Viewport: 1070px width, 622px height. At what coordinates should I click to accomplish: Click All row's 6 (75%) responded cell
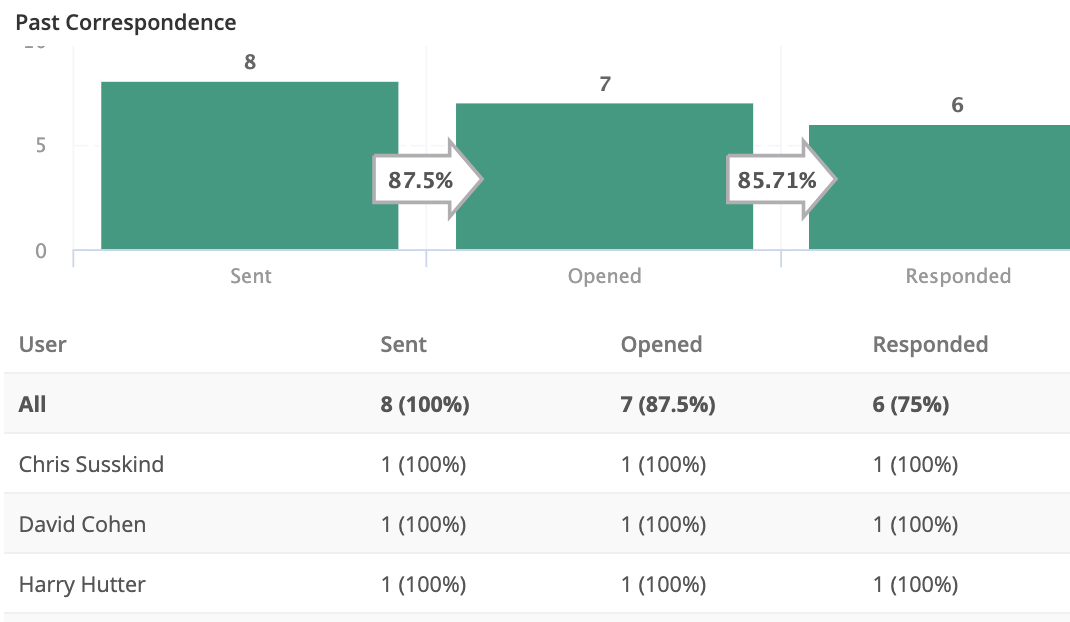(910, 404)
